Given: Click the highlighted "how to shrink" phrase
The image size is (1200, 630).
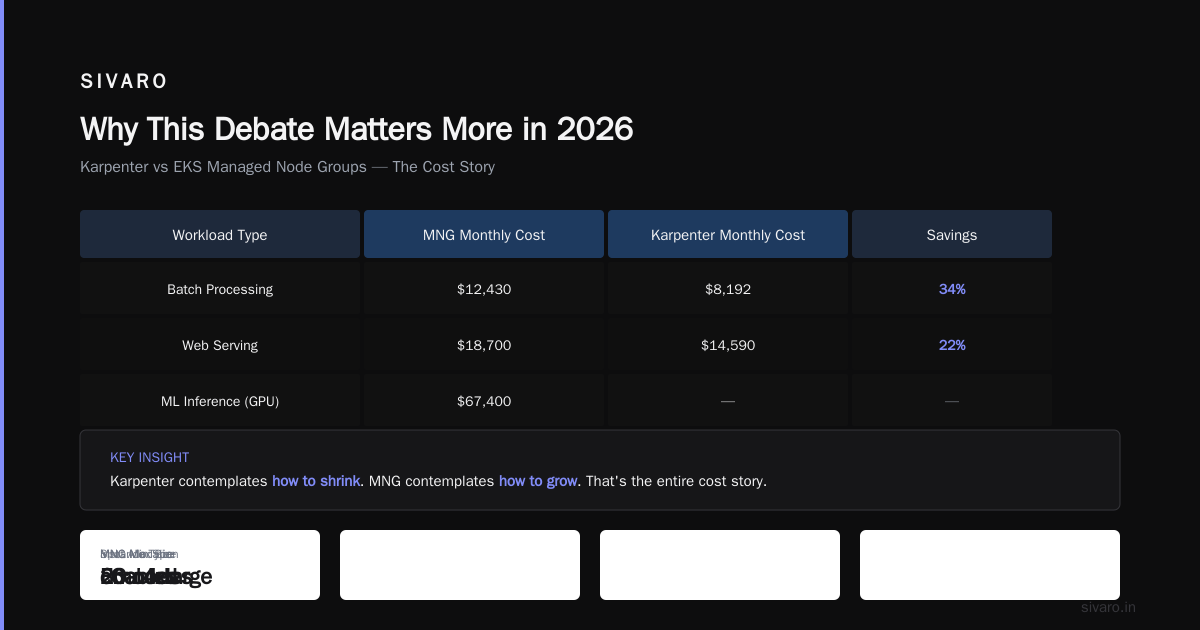Looking at the screenshot, I should coord(316,481).
